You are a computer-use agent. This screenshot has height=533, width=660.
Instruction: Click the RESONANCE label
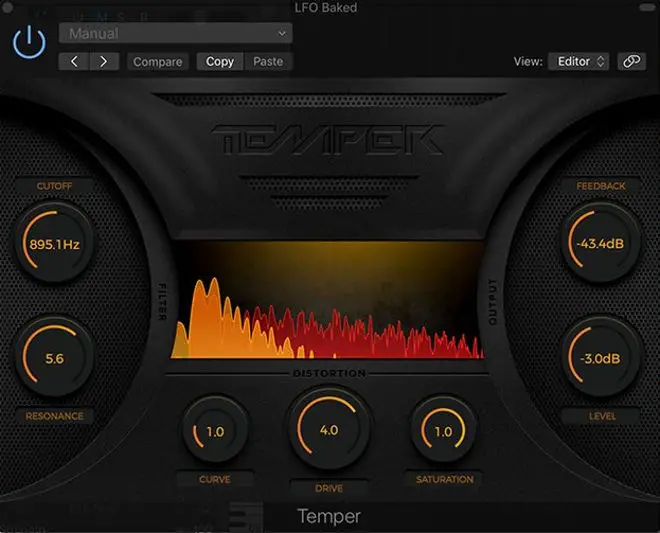coord(54,416)
